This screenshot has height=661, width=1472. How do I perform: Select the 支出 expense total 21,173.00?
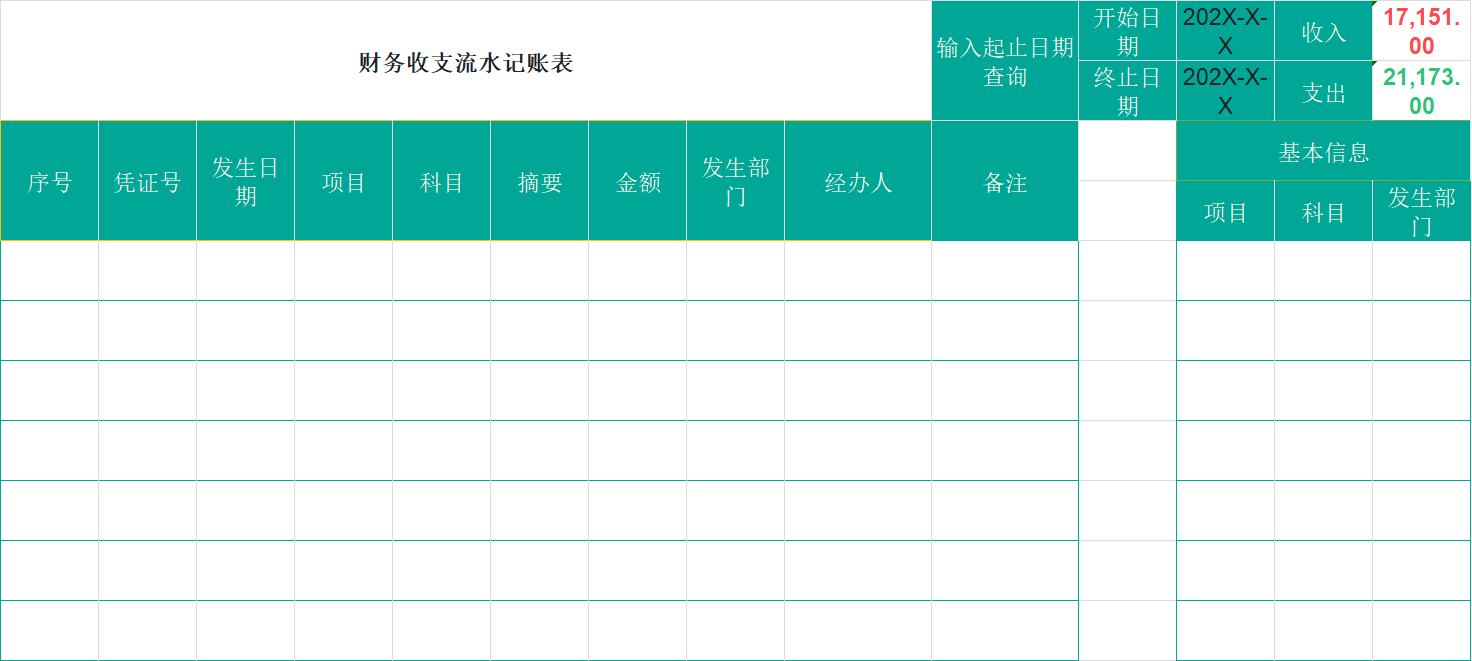[x=1420, y=91]
